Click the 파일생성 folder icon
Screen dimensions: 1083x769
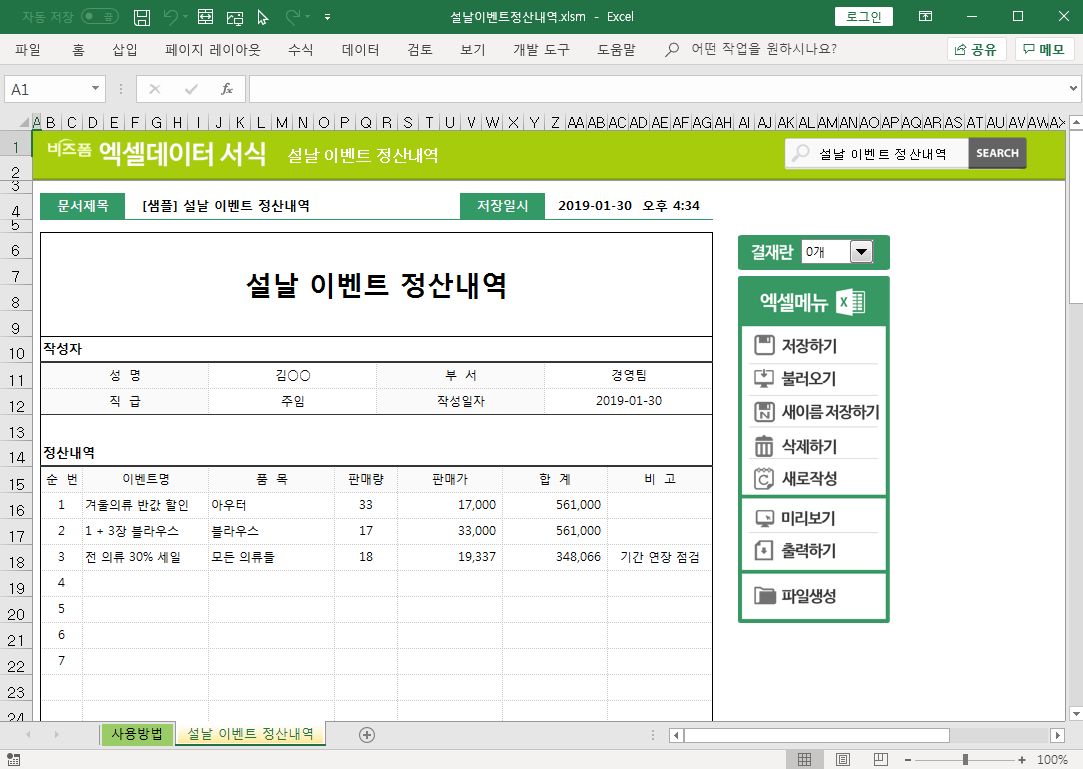pos(764,596)
